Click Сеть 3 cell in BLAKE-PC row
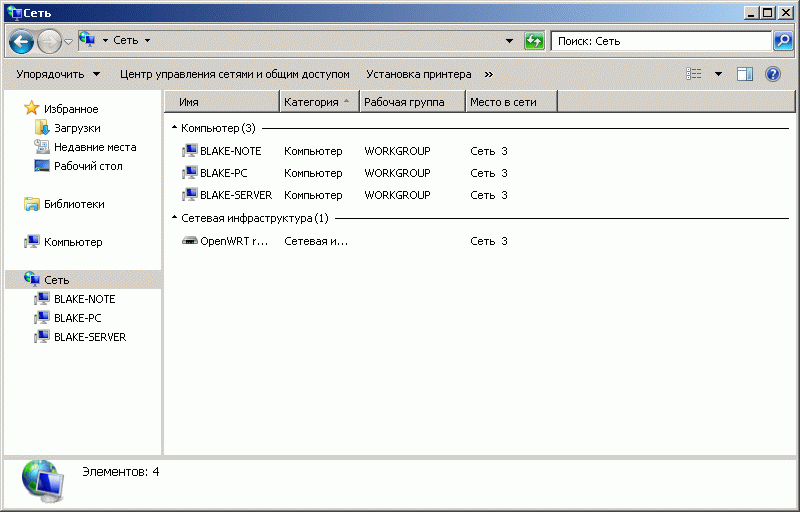800x512 pixels. coord(489,173)
